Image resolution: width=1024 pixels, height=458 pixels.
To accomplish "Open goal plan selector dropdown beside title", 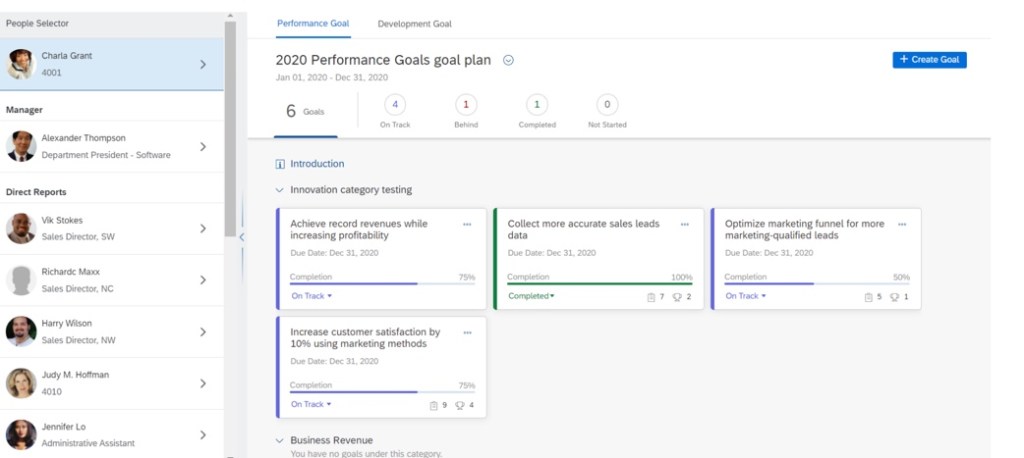I will pos(508,60).
